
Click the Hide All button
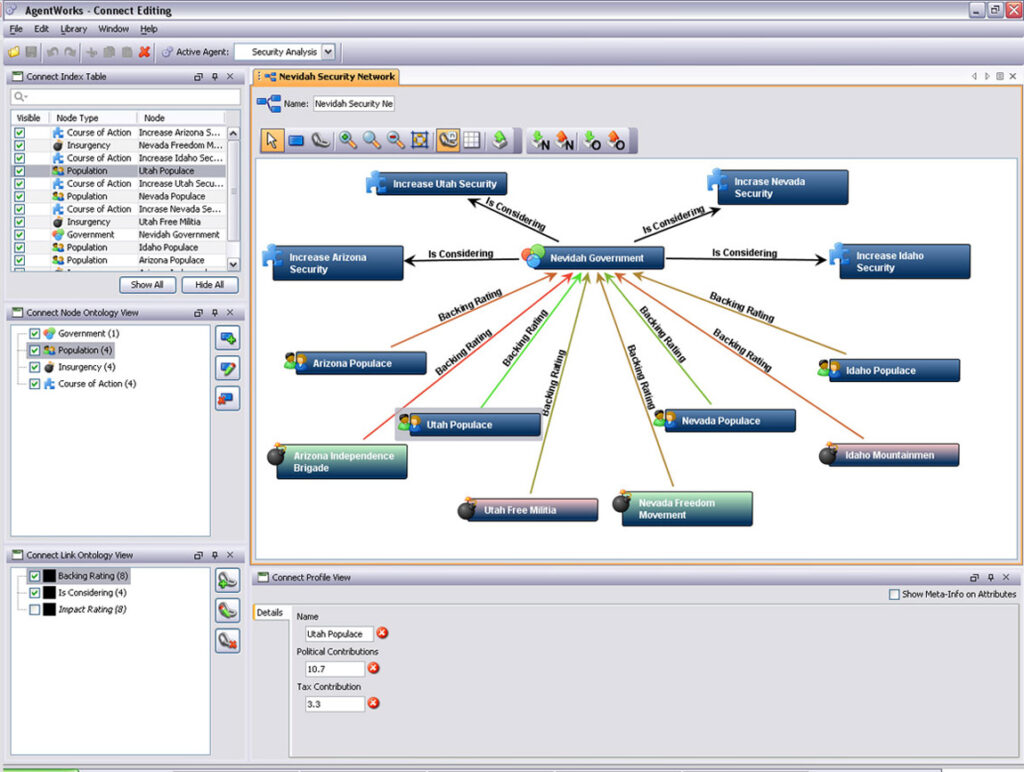[x=209, y=285]
